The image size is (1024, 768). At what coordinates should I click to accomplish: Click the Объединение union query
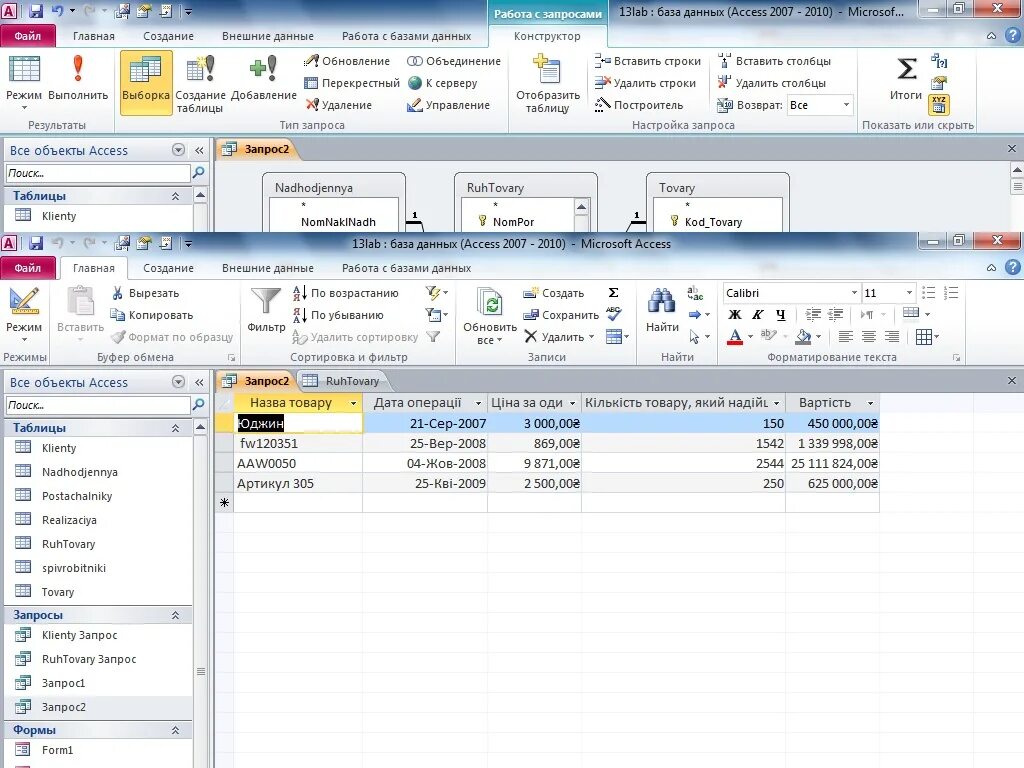tap(453, 61)
